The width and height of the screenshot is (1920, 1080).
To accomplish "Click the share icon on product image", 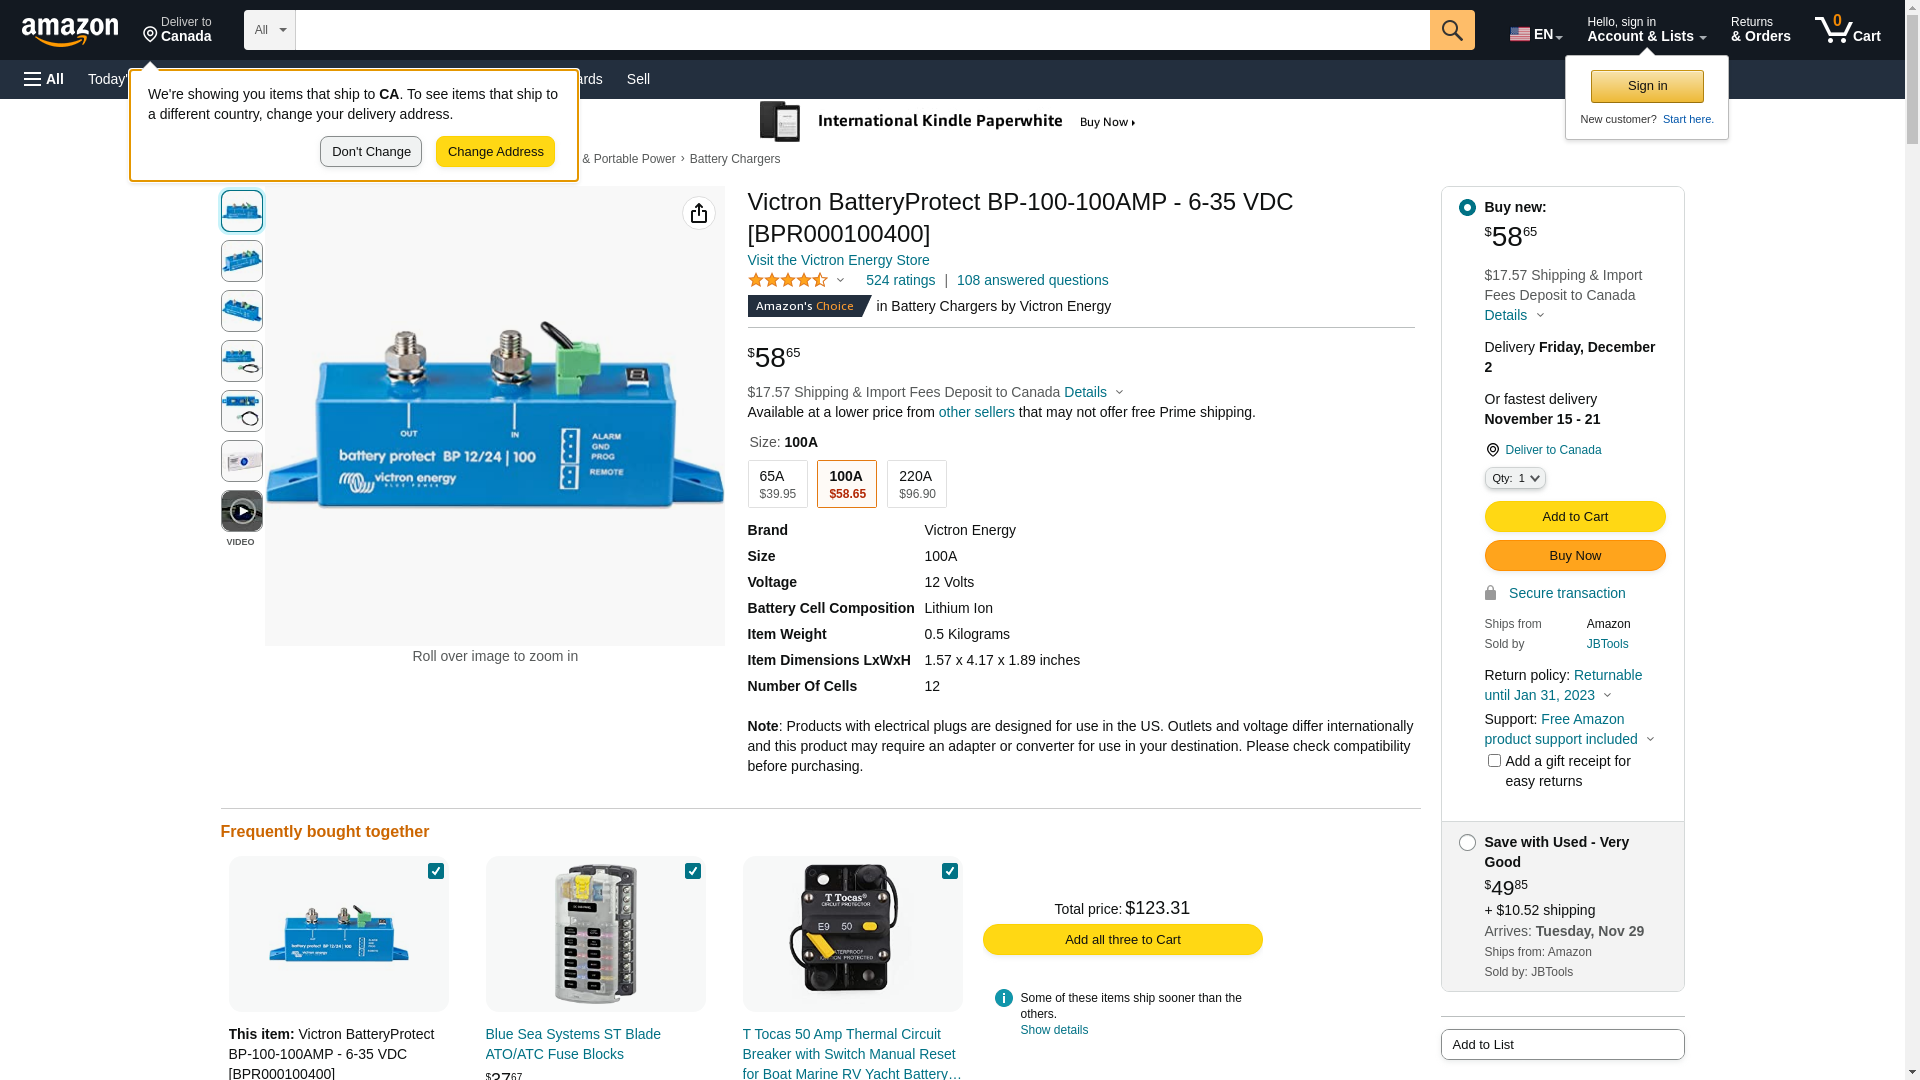I will (x=699, y=213).
